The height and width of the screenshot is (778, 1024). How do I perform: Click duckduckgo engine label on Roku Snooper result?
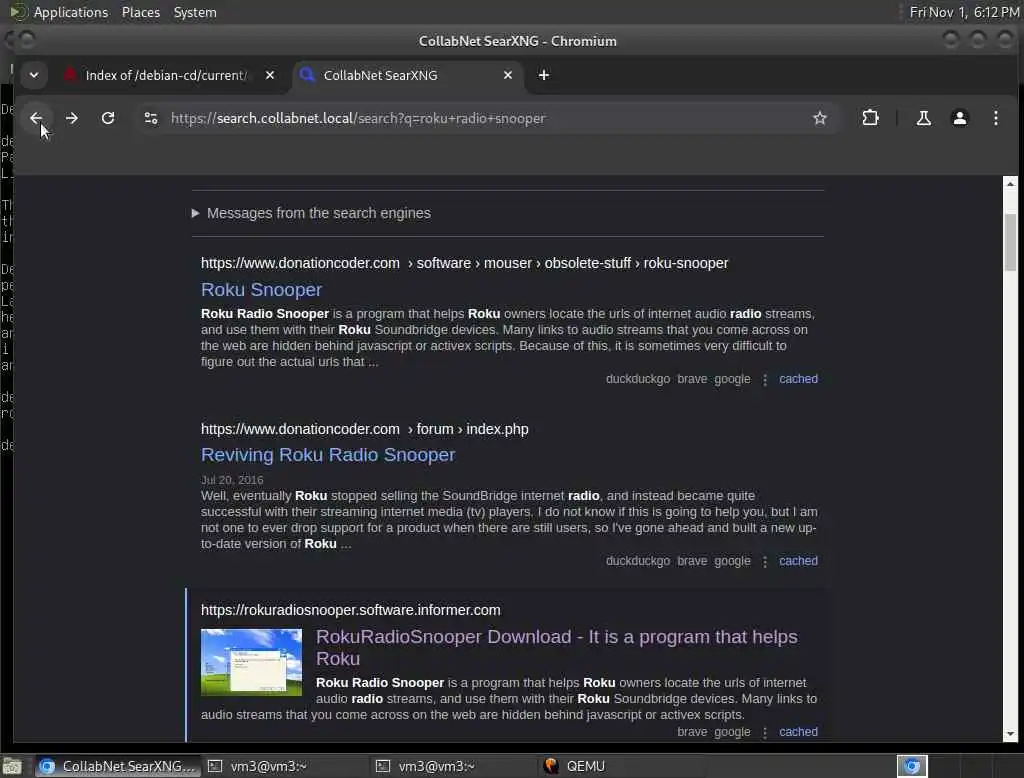click(x=638, y=379)
